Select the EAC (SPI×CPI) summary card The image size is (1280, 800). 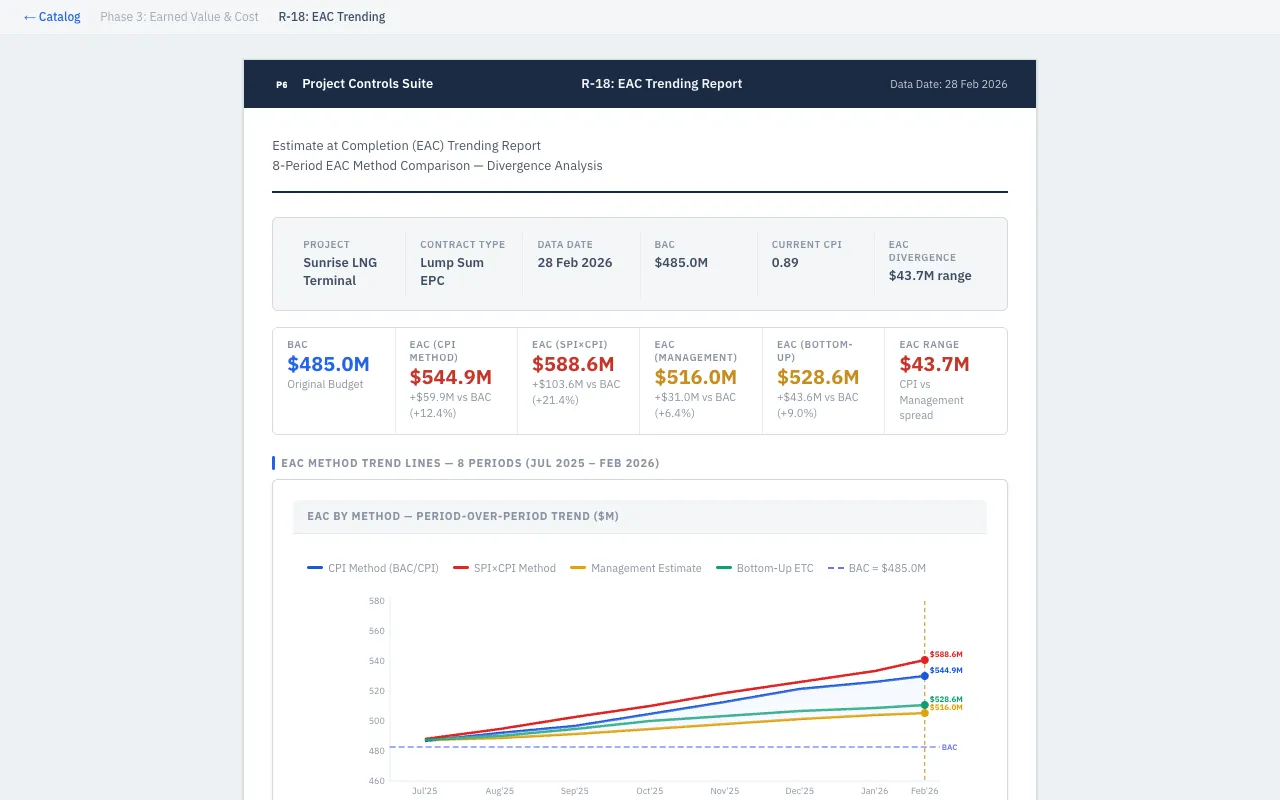point(578,381)
